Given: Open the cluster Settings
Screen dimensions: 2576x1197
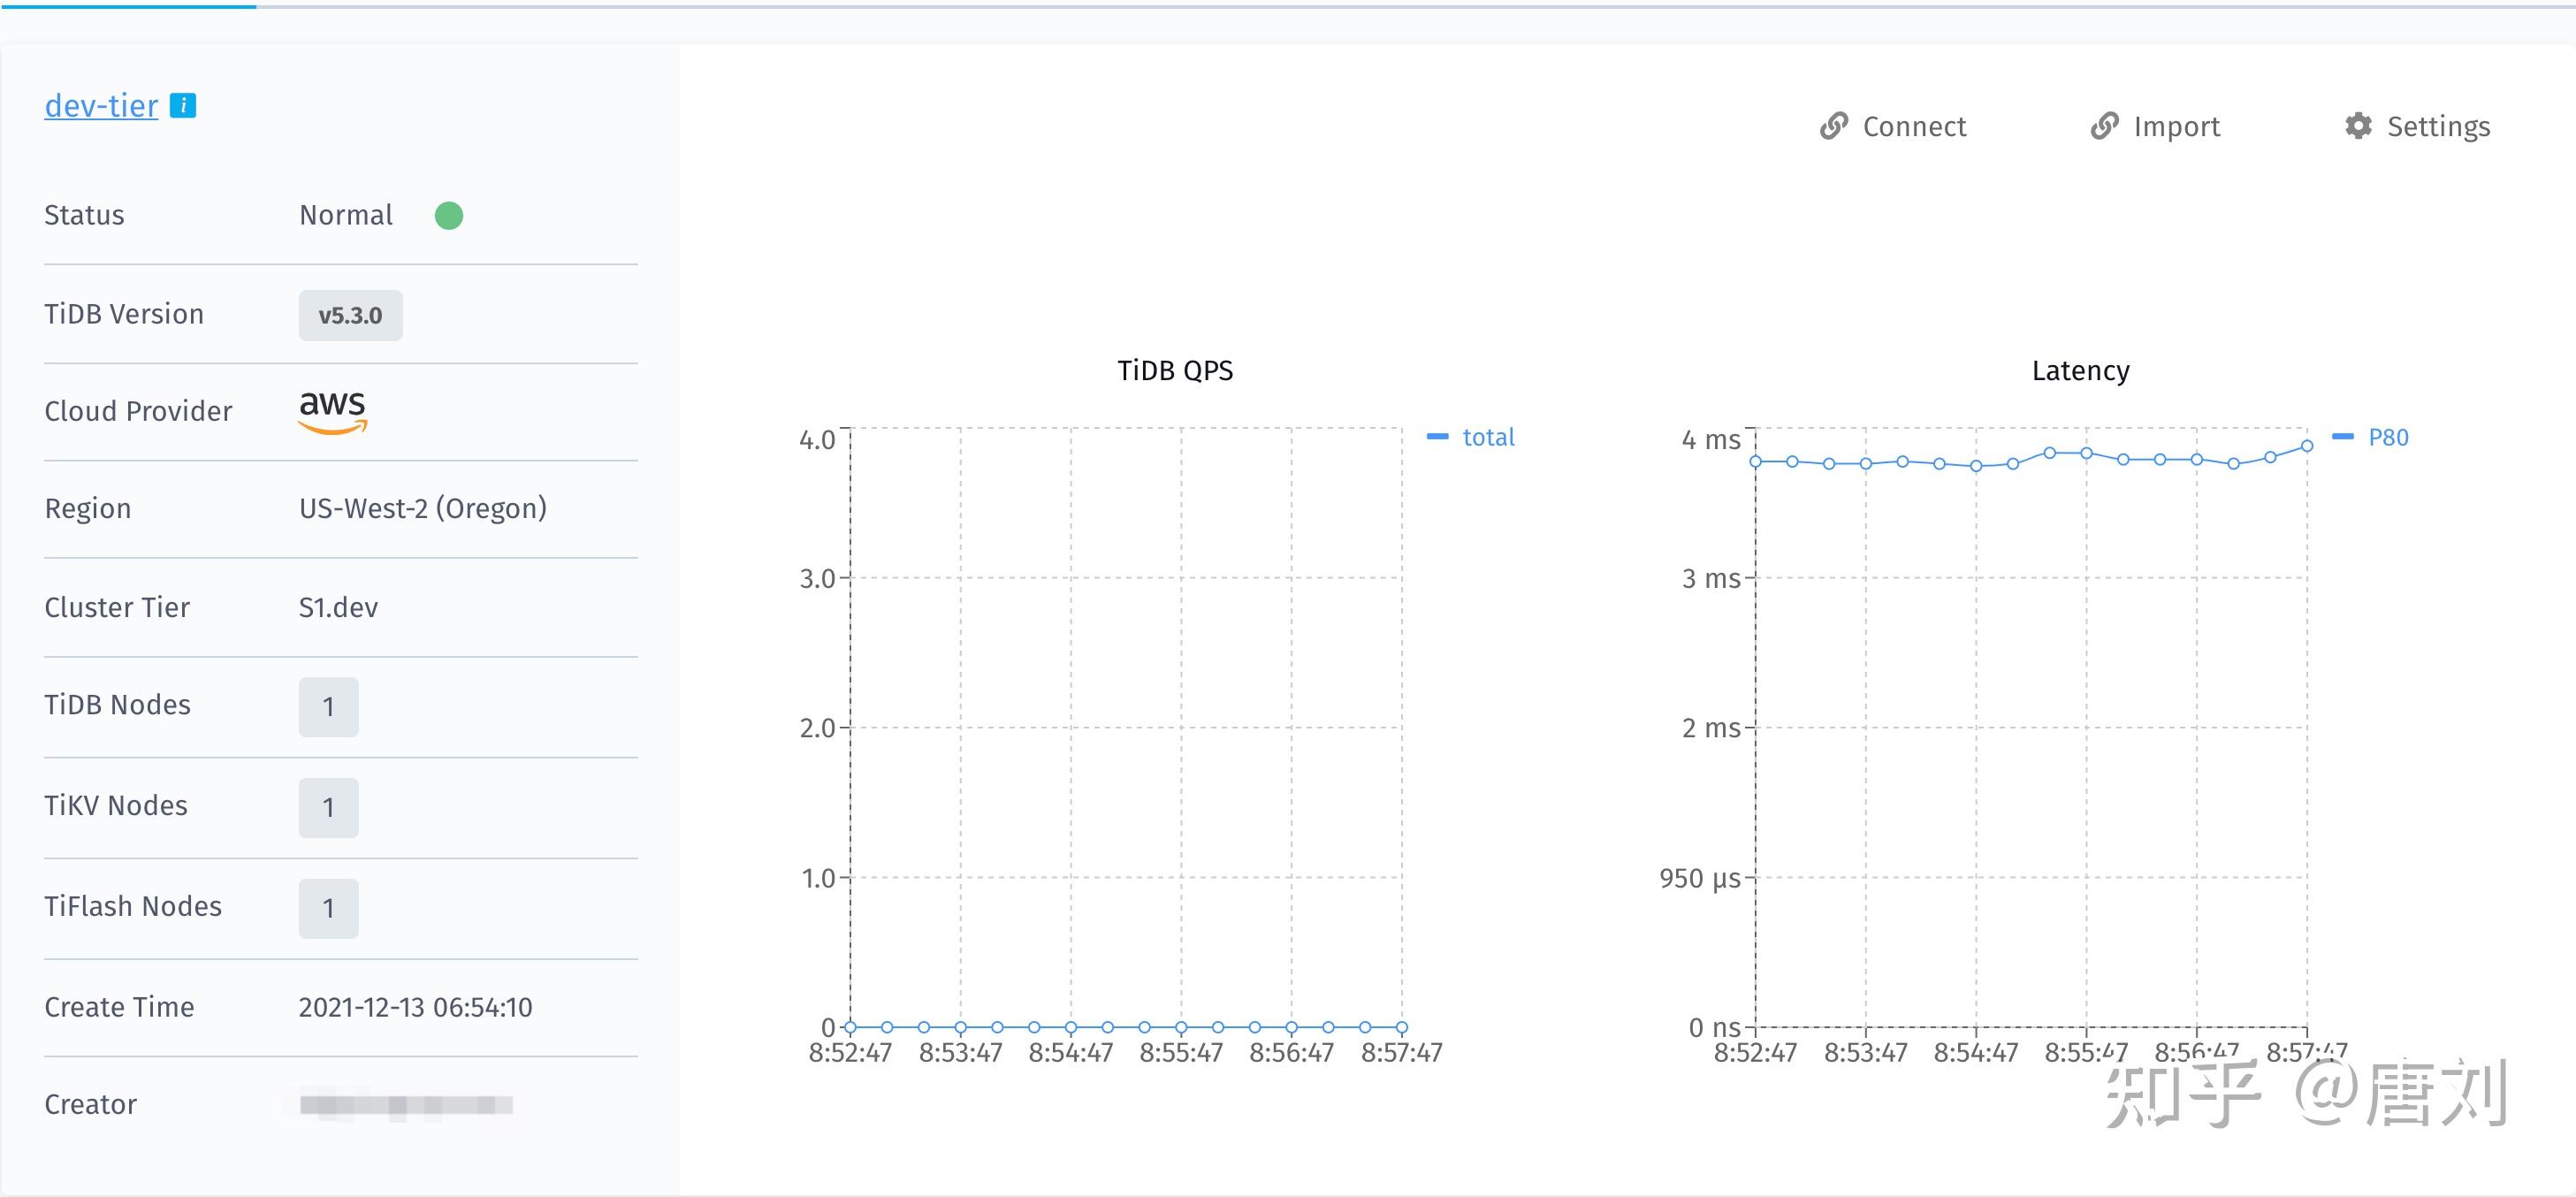Looking at the screenshot, I should 2438,126.
